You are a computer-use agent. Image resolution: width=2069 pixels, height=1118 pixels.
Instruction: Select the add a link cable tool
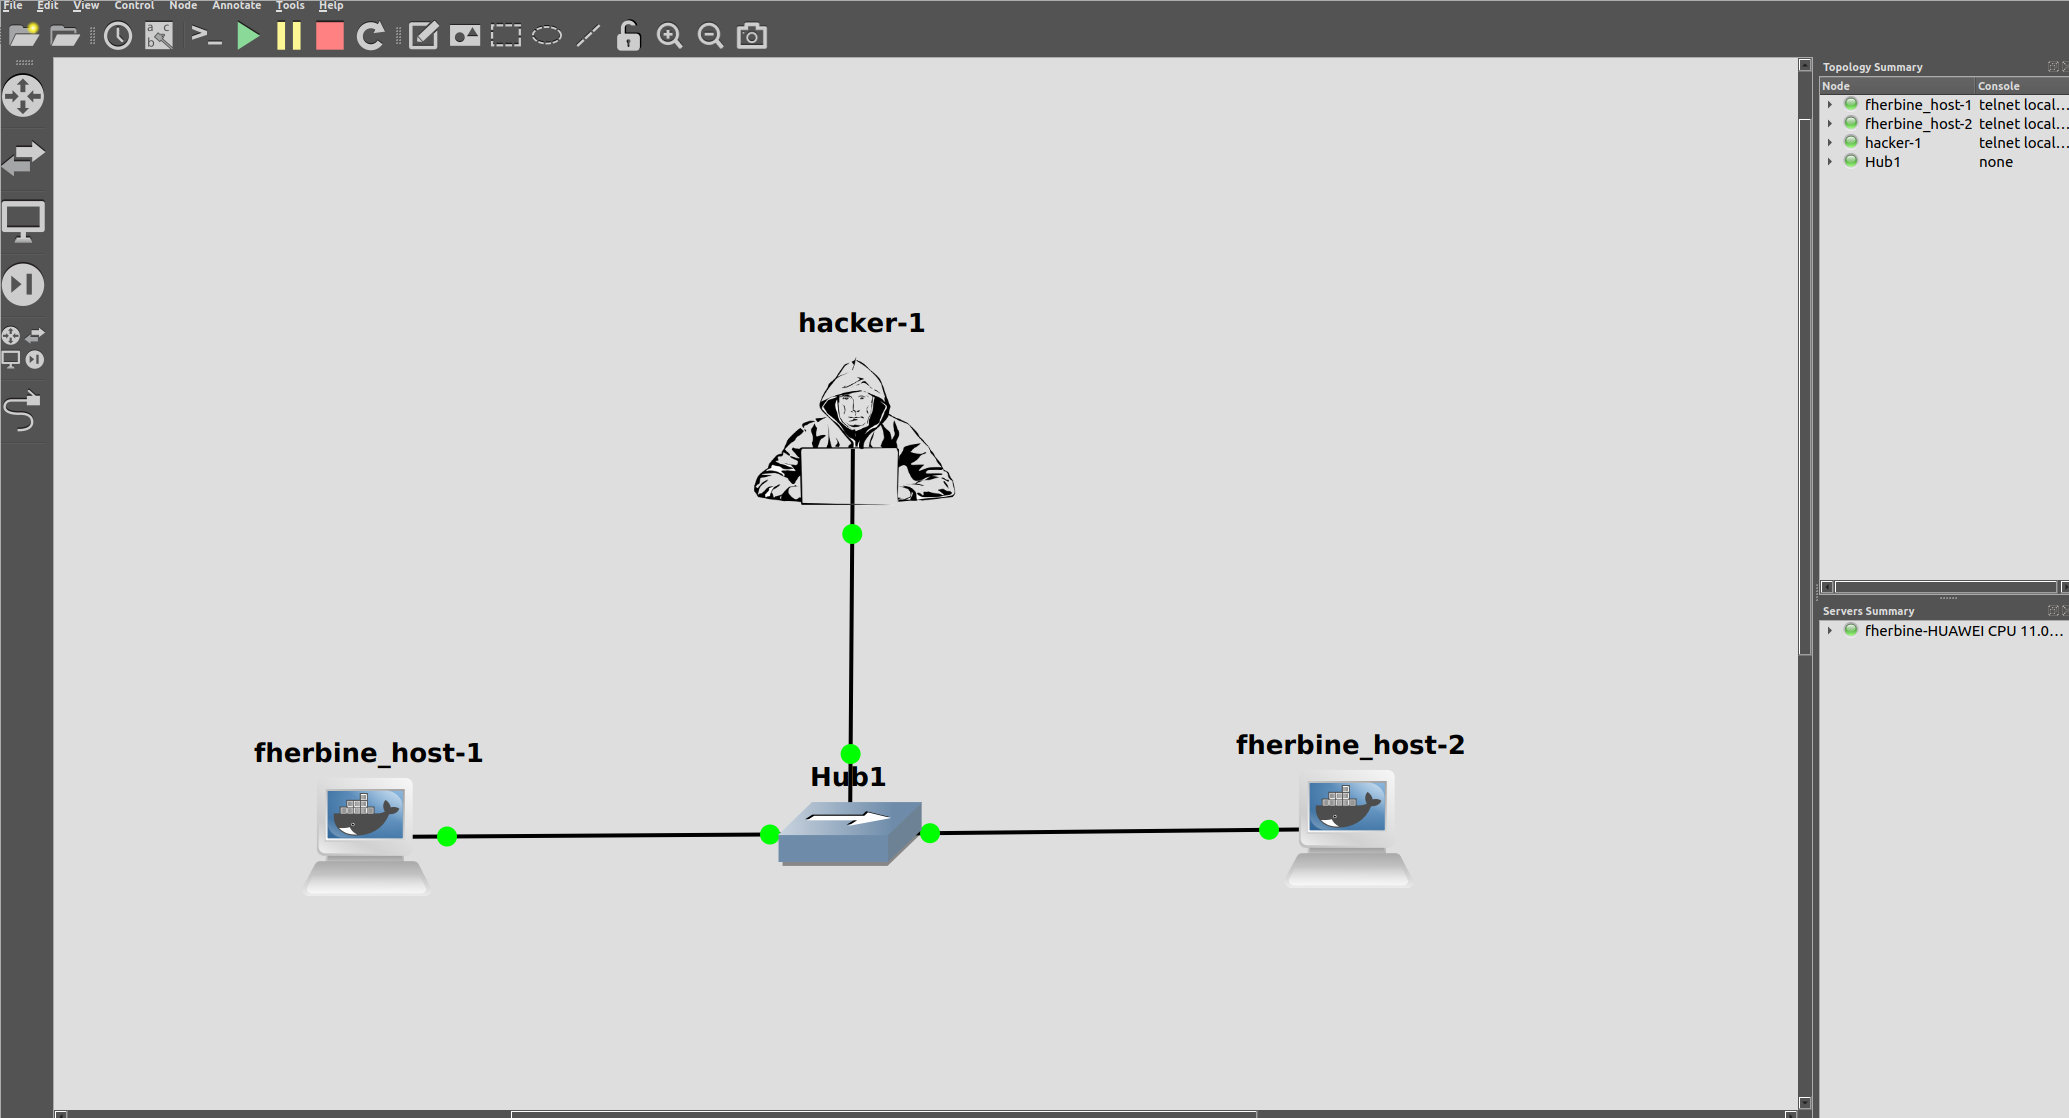[x=23, y=411]
